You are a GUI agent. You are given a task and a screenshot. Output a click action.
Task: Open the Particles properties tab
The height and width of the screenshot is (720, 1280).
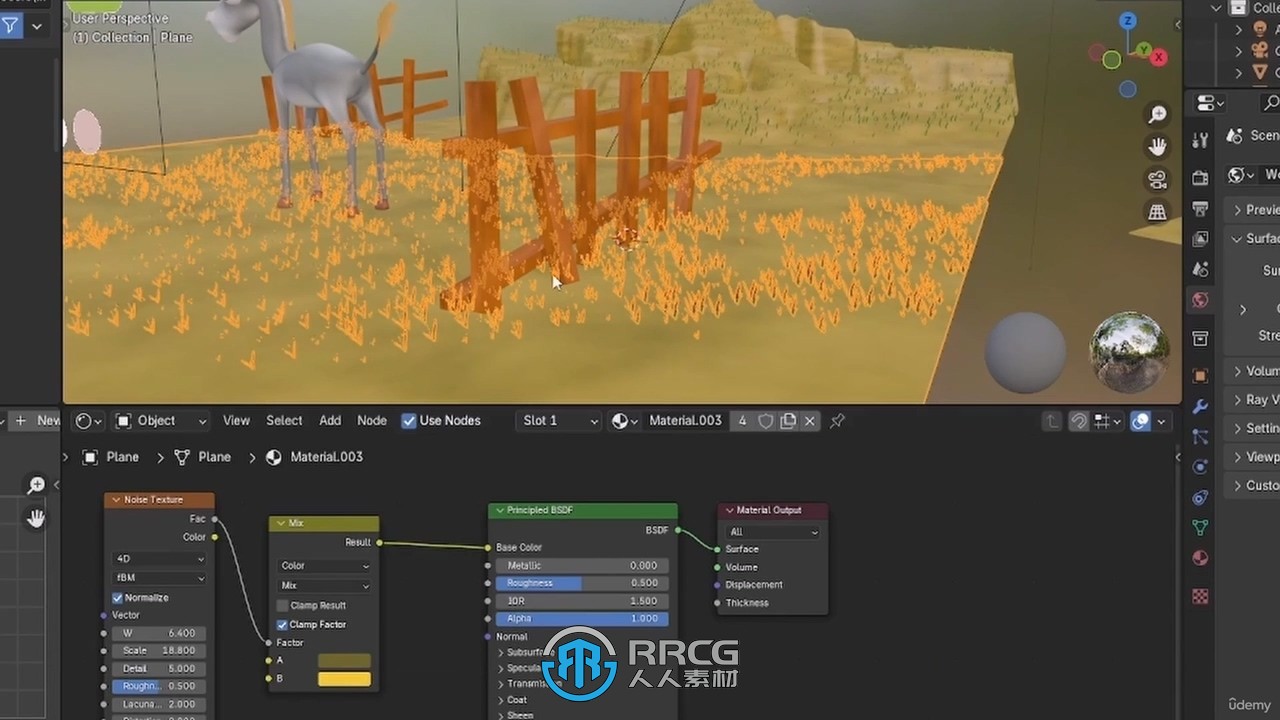pos(1201,437)
